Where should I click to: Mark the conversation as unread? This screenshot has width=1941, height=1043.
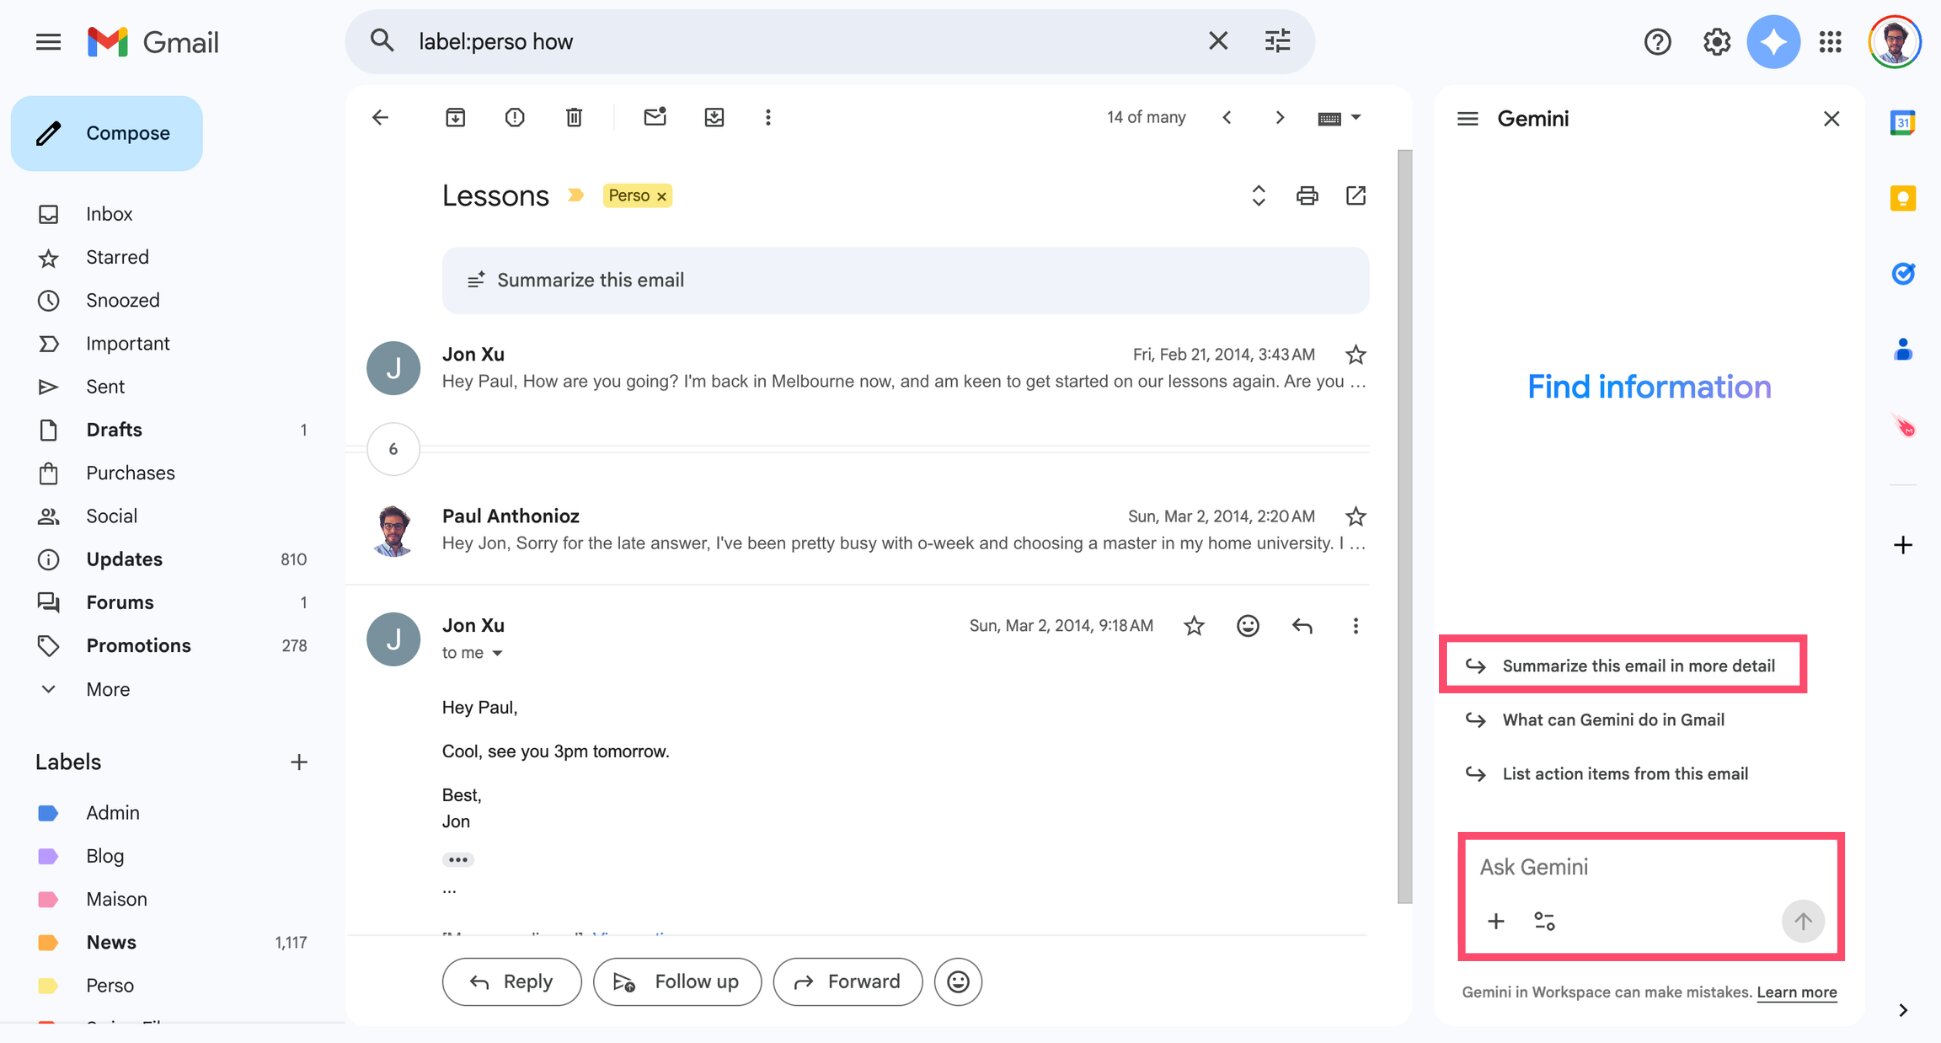(655, 117)
